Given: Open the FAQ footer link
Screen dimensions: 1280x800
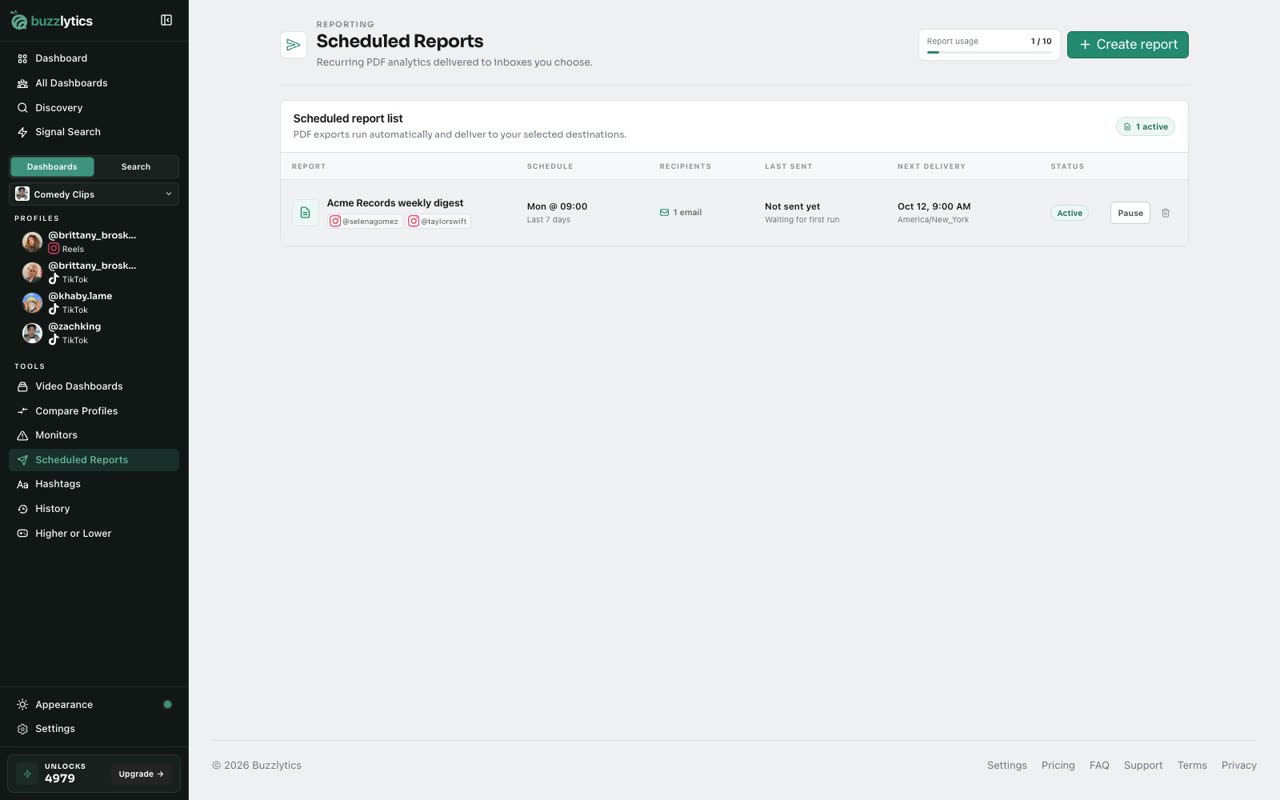Looking at the screenshot, I should coord(1099,766).
